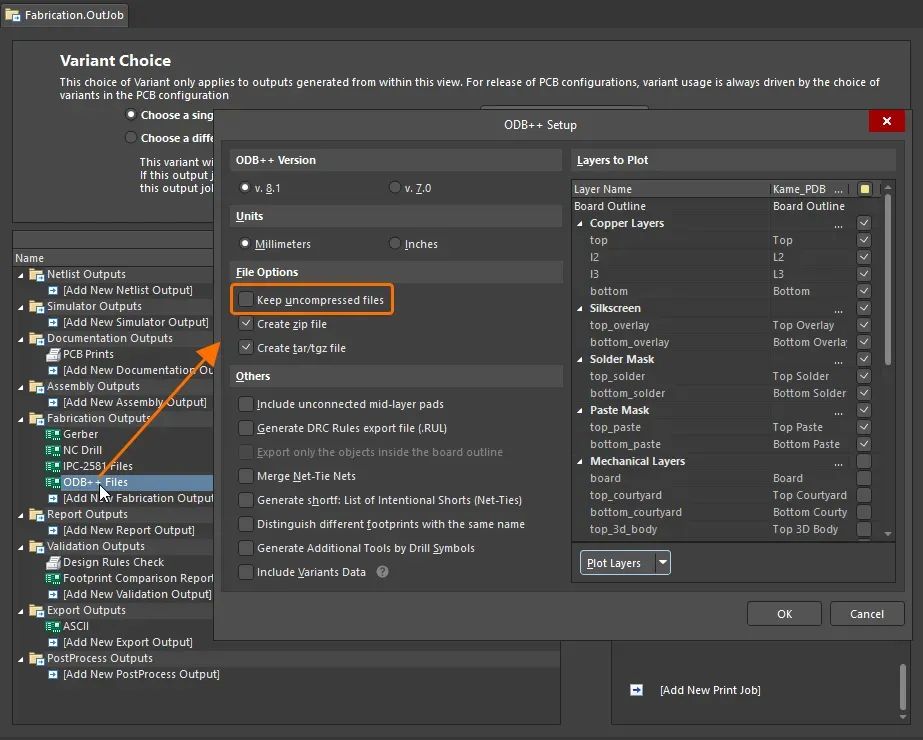Click the Add New Assembly Output icon
The image size is (923, 740).
(x=53, y=403)
